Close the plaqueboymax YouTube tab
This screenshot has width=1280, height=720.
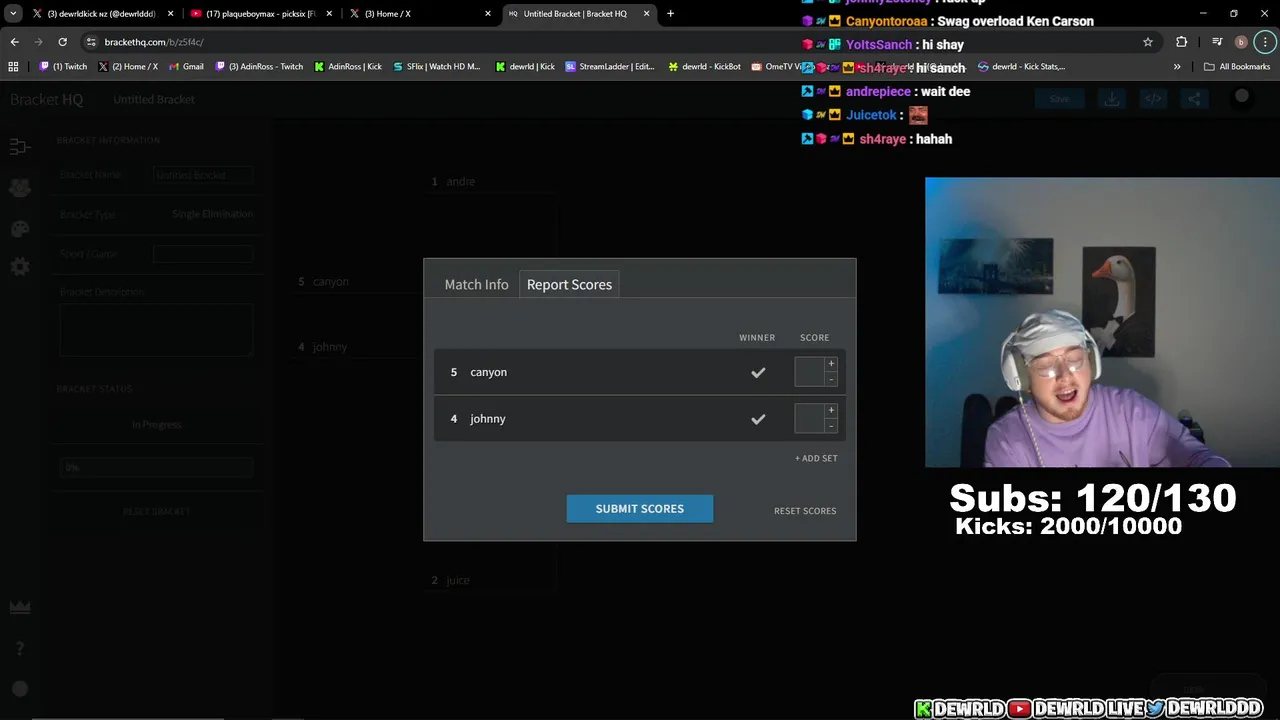click(329, 14)
